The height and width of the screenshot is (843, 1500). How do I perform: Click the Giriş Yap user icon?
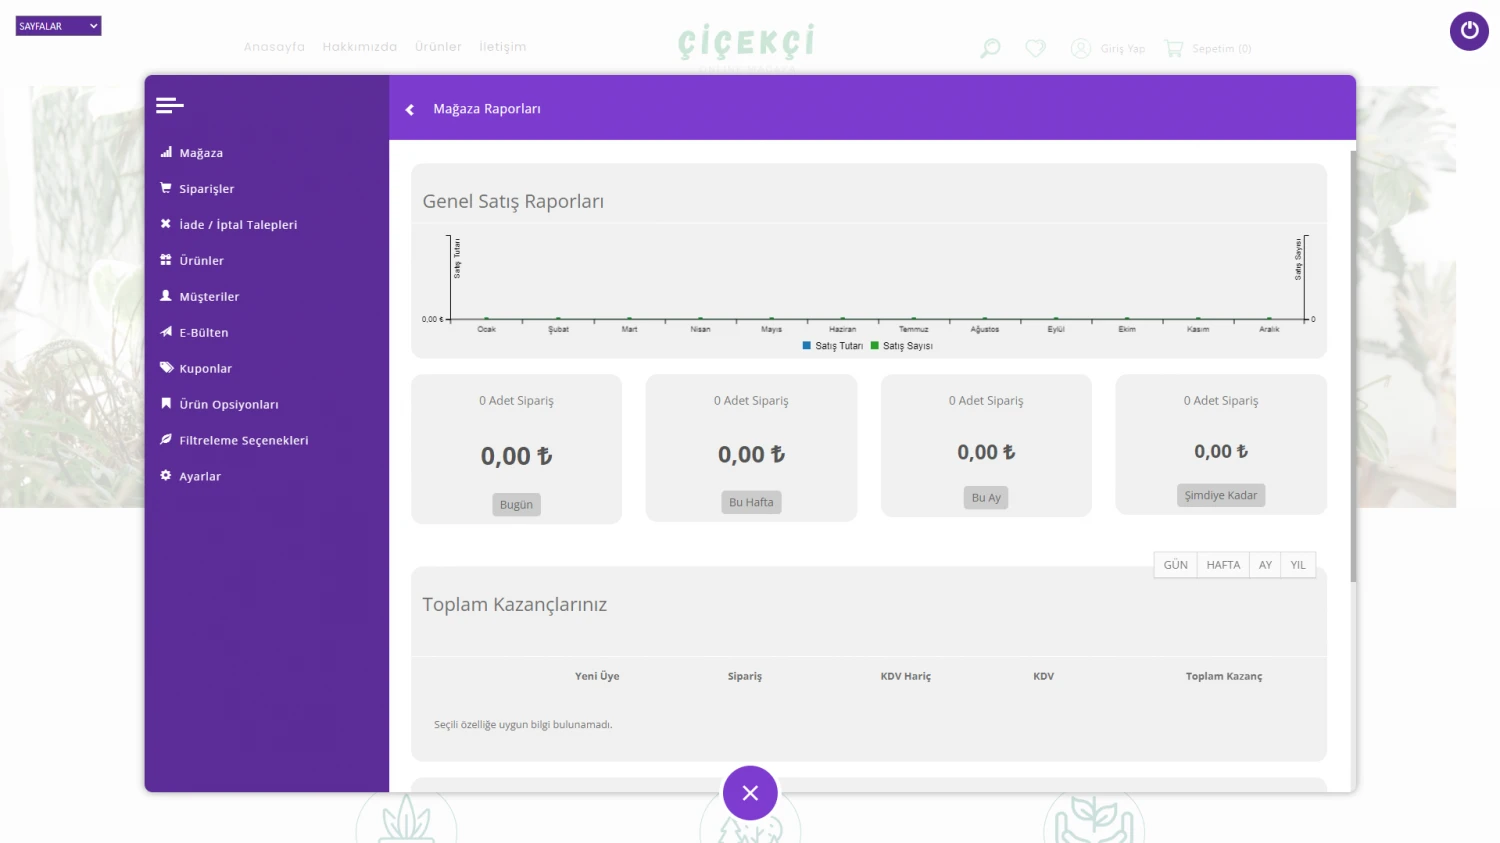click(x=1081, y=48)
